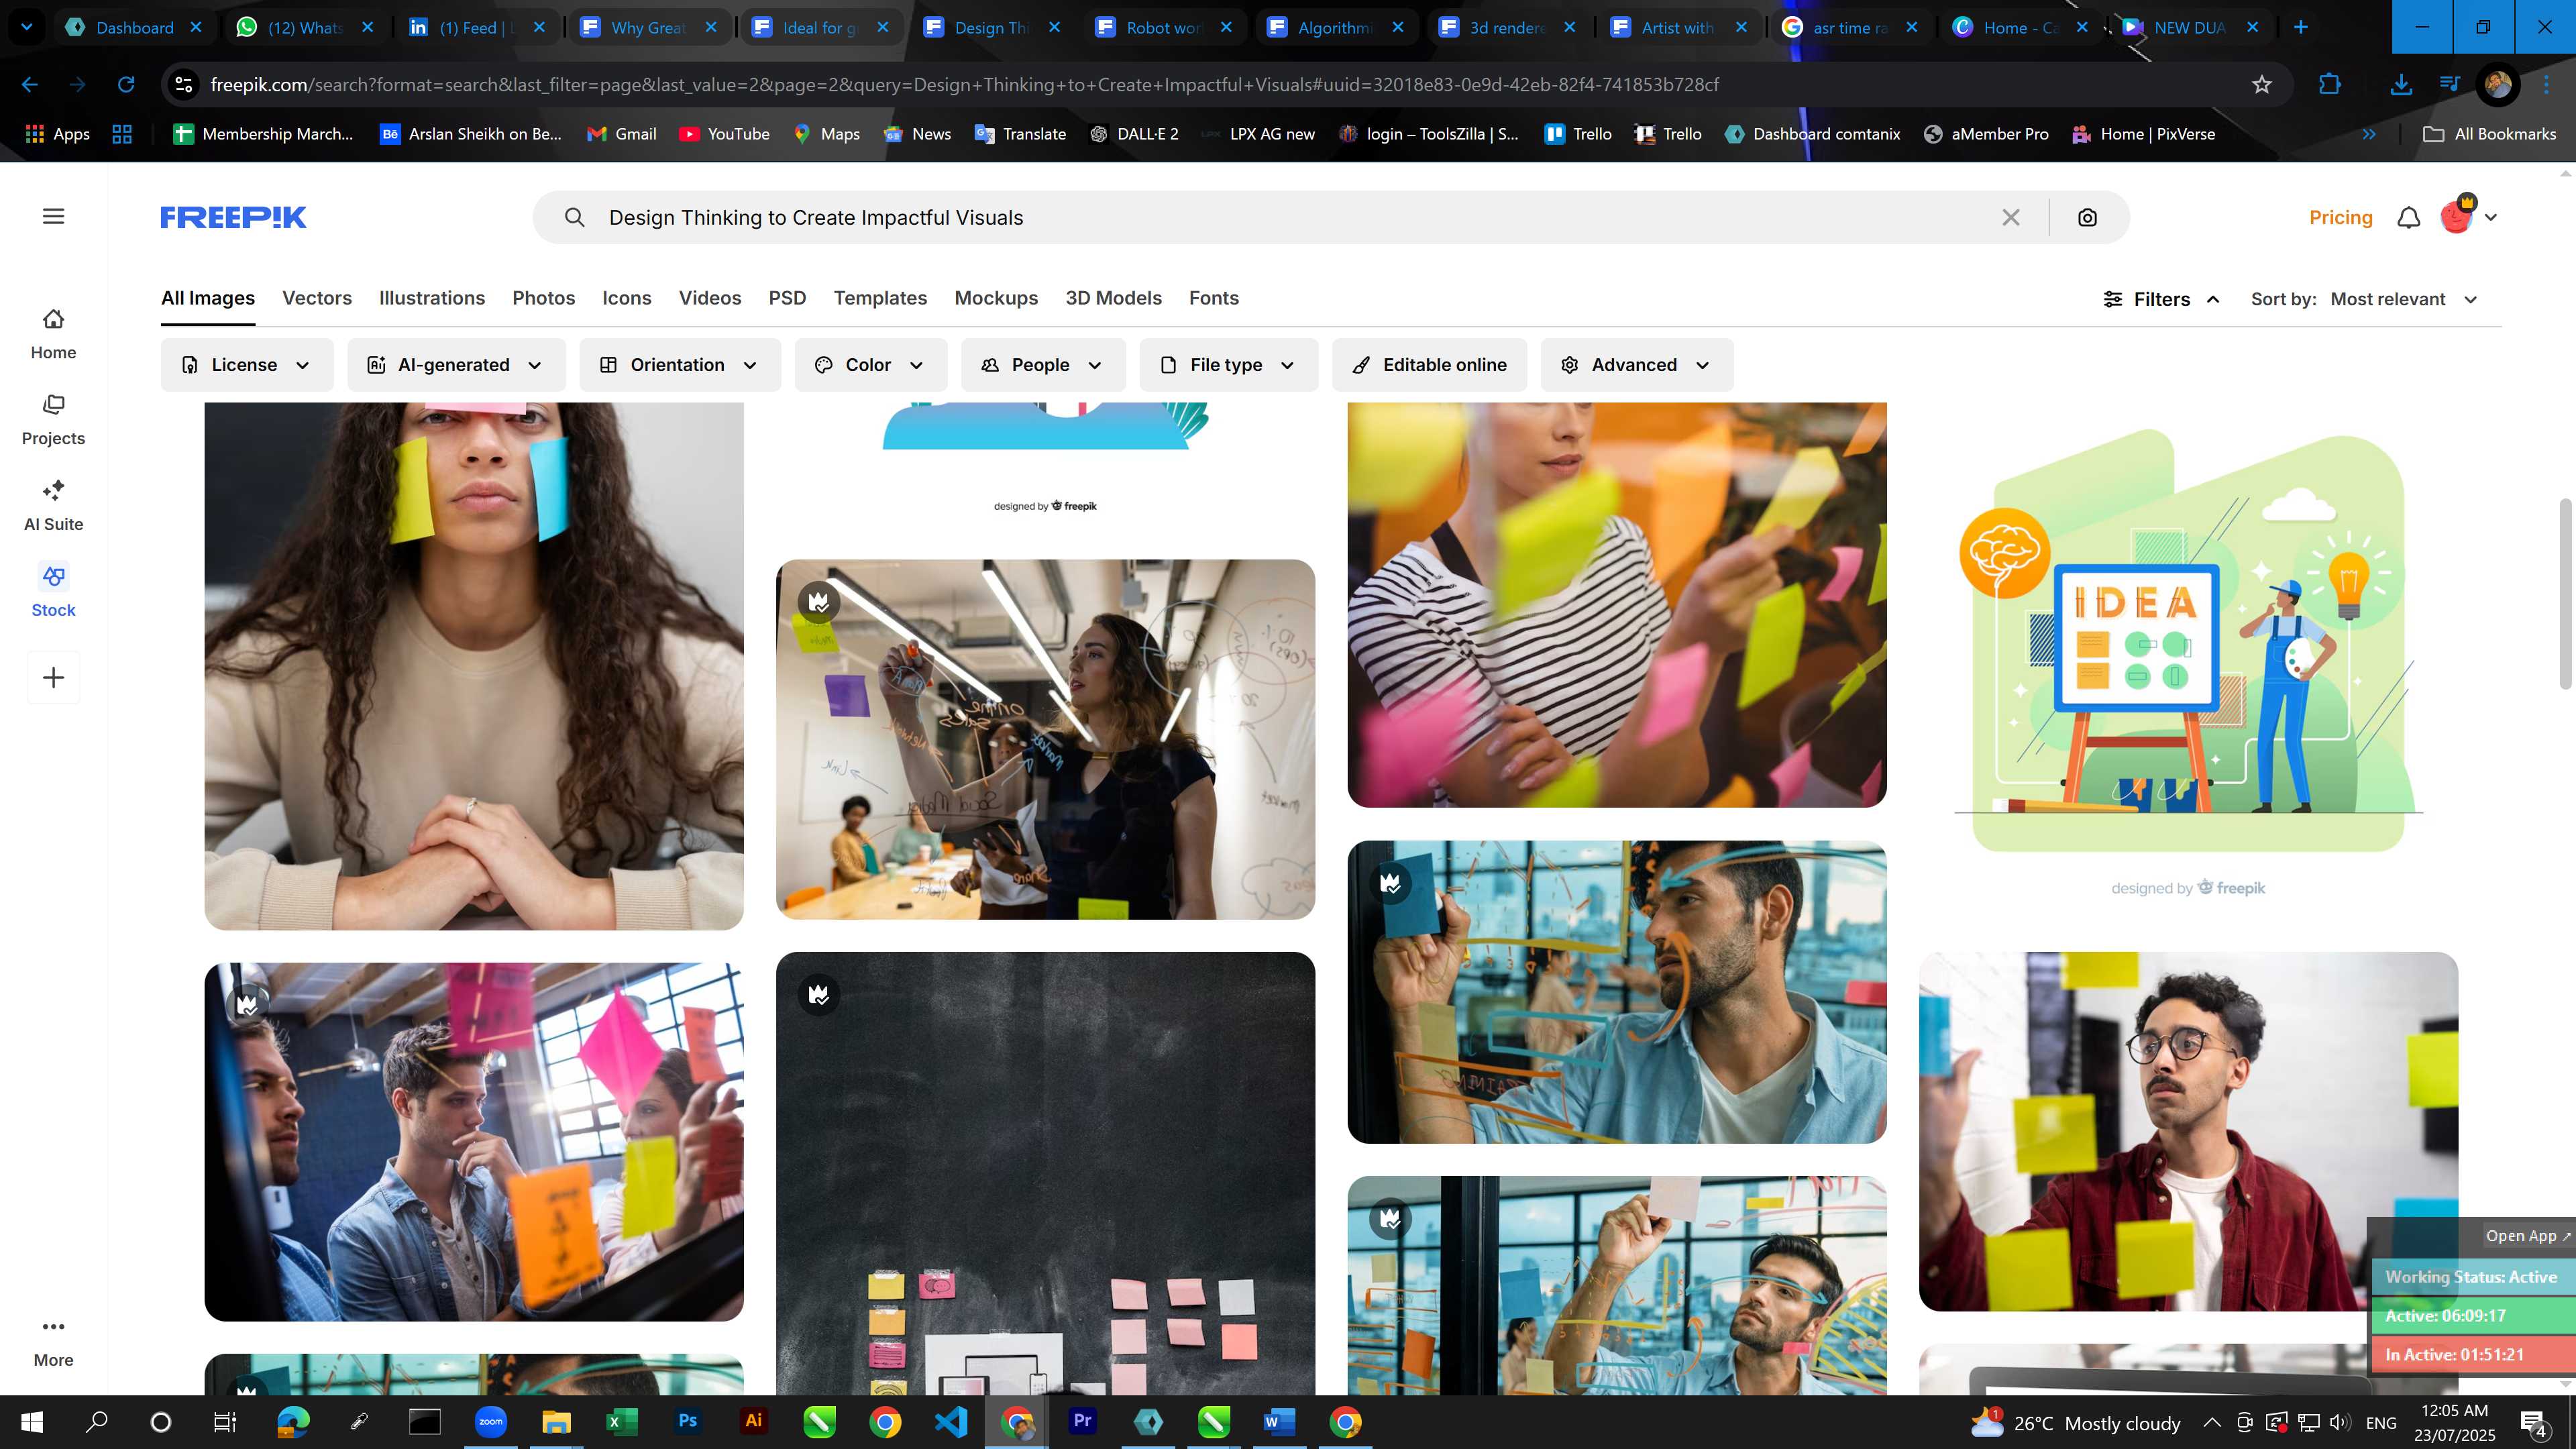2576x1449 pixels.
Task: Switch to Mockups tab
Action: tap(996, 298)
